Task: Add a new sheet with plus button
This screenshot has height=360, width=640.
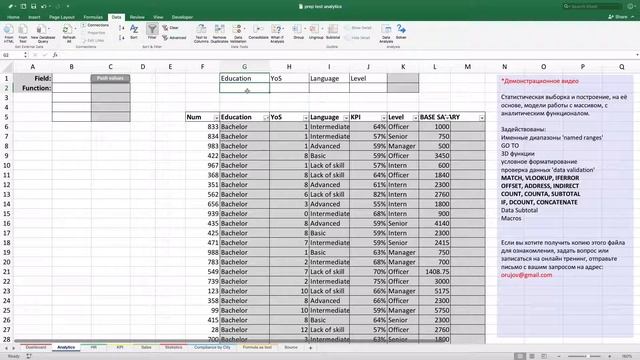Action: pos(310,348)
